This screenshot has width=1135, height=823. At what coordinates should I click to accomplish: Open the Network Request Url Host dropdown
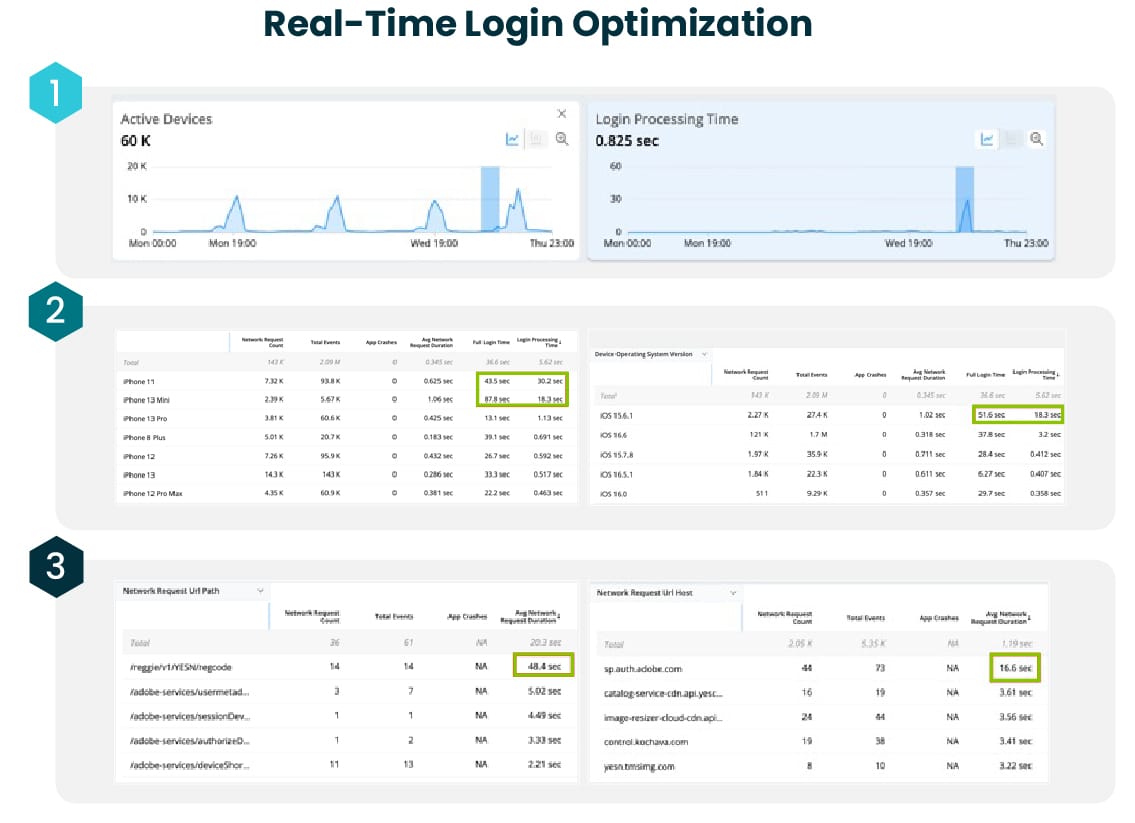pos(732,593)
